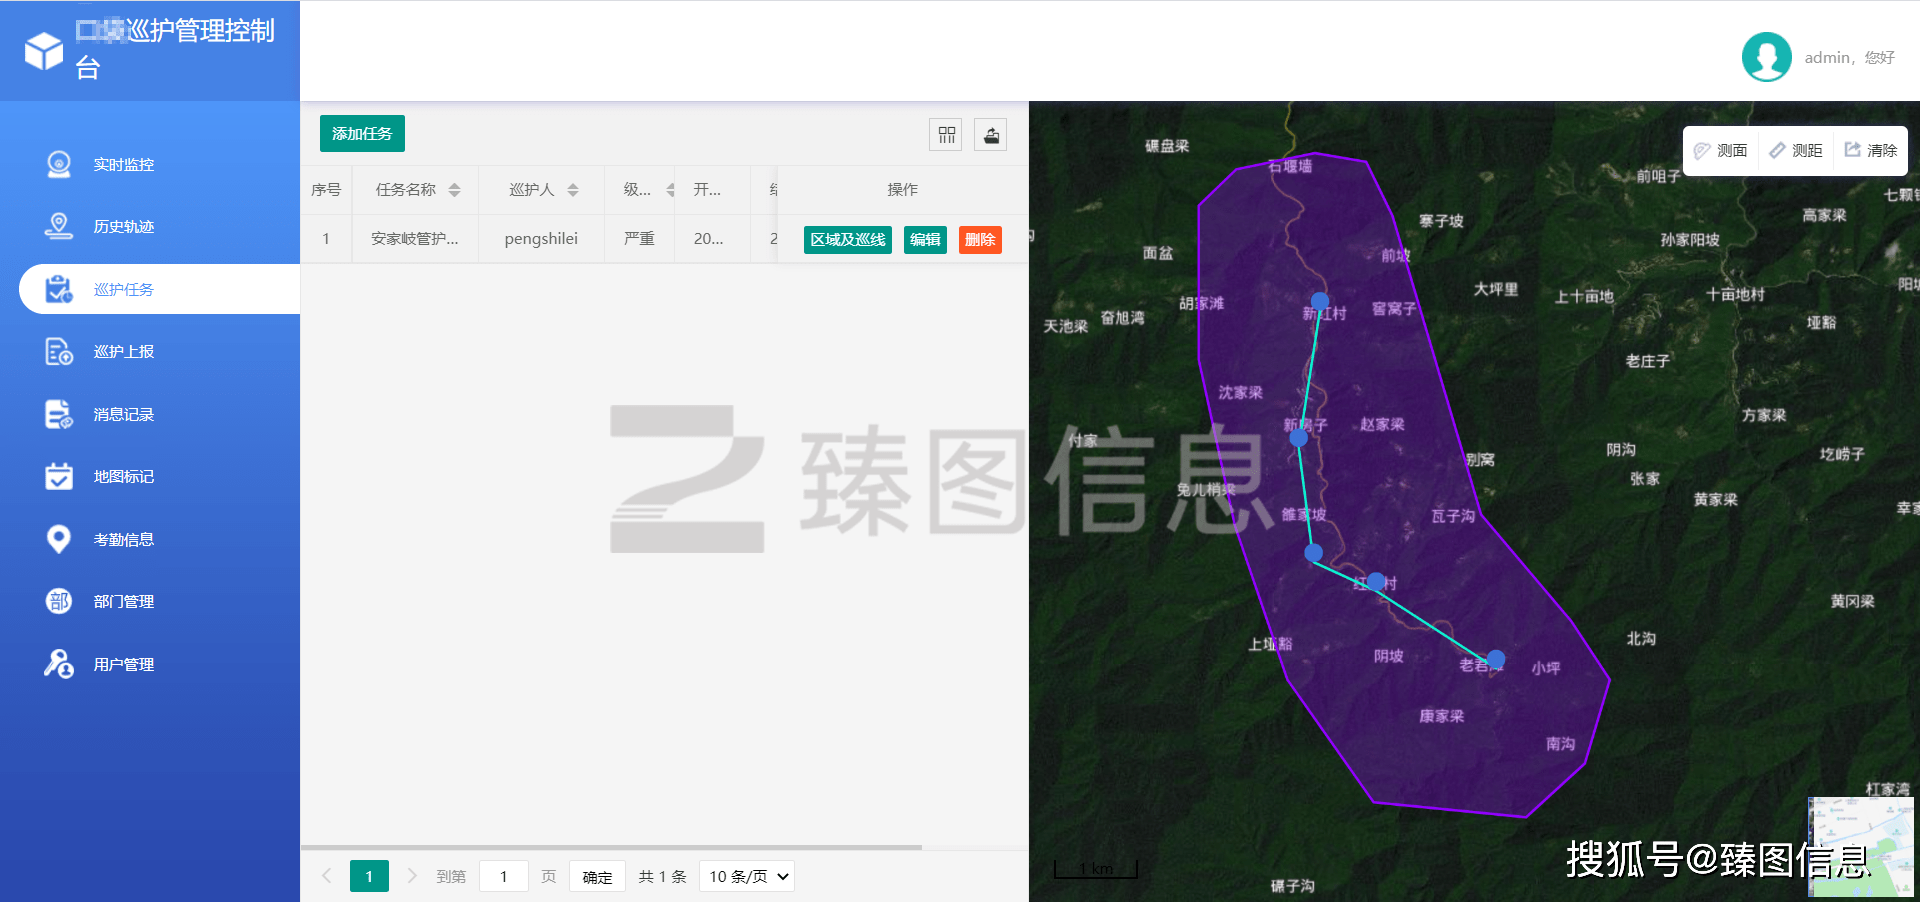Activate the 测面 area measurement tool
The height and width of the screenshot is (902, 1920).
(x=1720, y=150)
